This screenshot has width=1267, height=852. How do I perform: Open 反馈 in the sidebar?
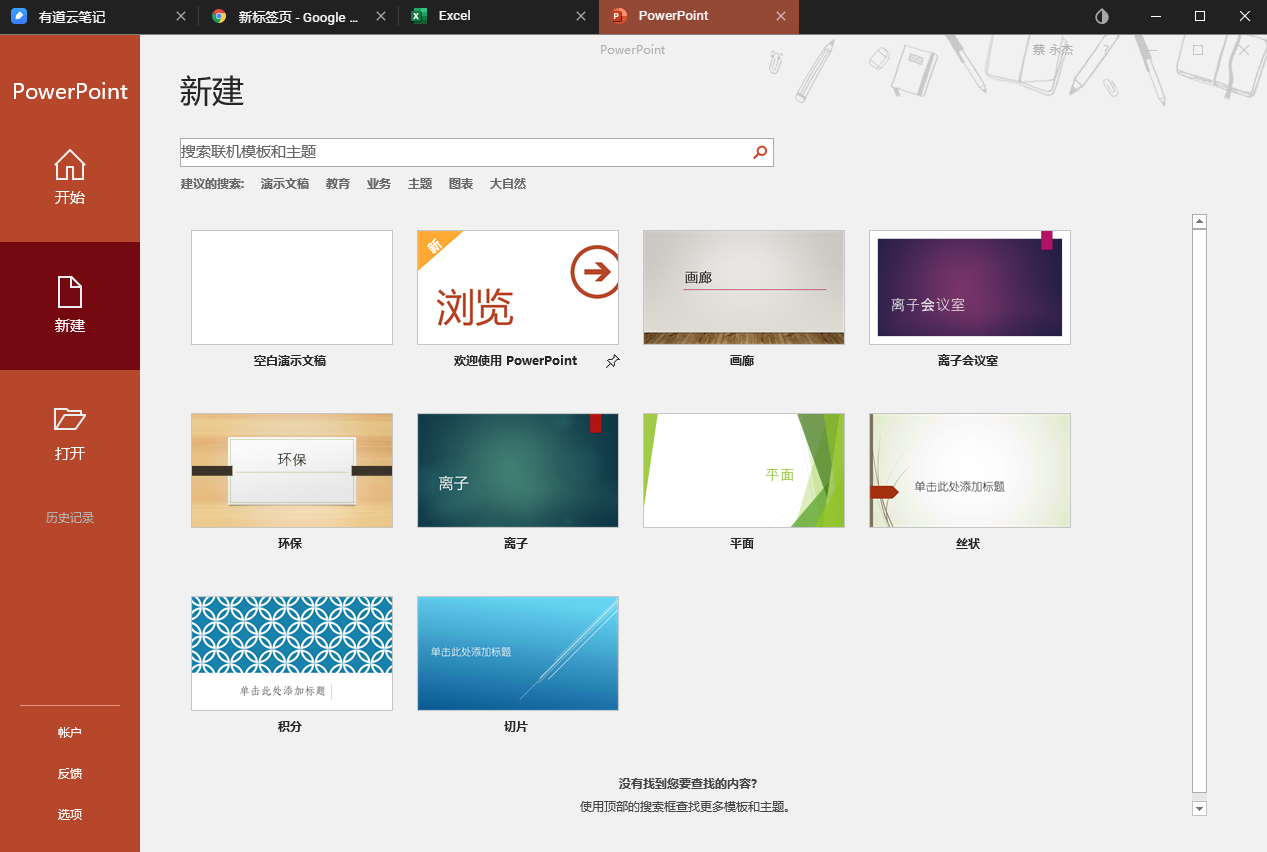(x=70, y=774)
